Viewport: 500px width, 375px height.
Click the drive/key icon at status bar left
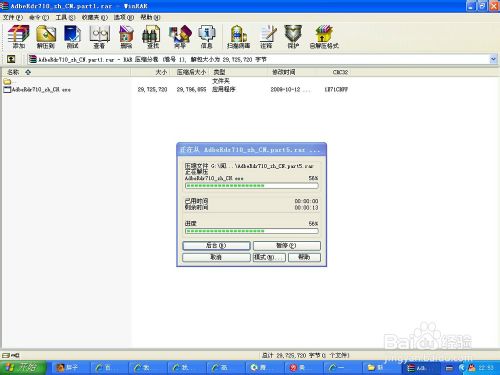tap(11, 355)
